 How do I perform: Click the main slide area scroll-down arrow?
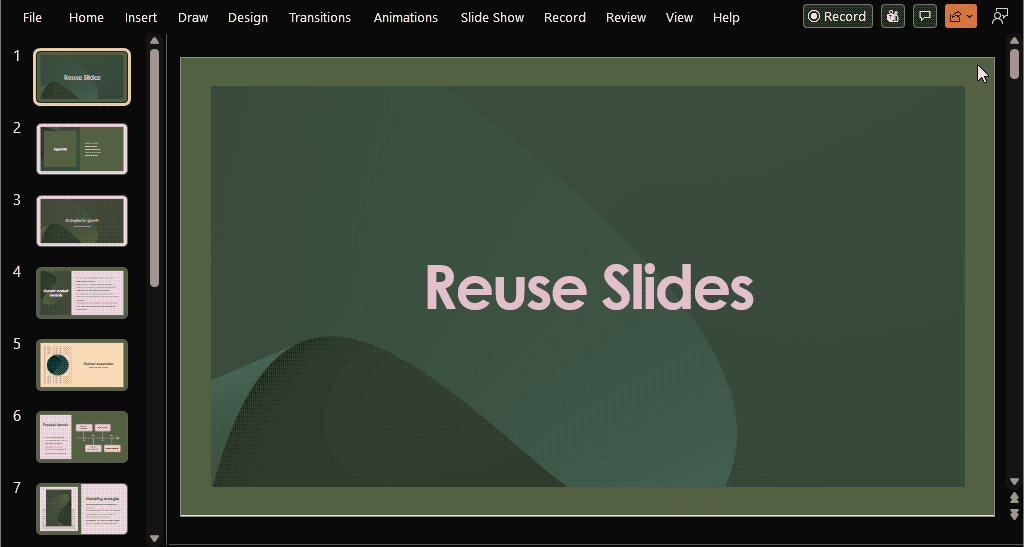[1014, 482]
